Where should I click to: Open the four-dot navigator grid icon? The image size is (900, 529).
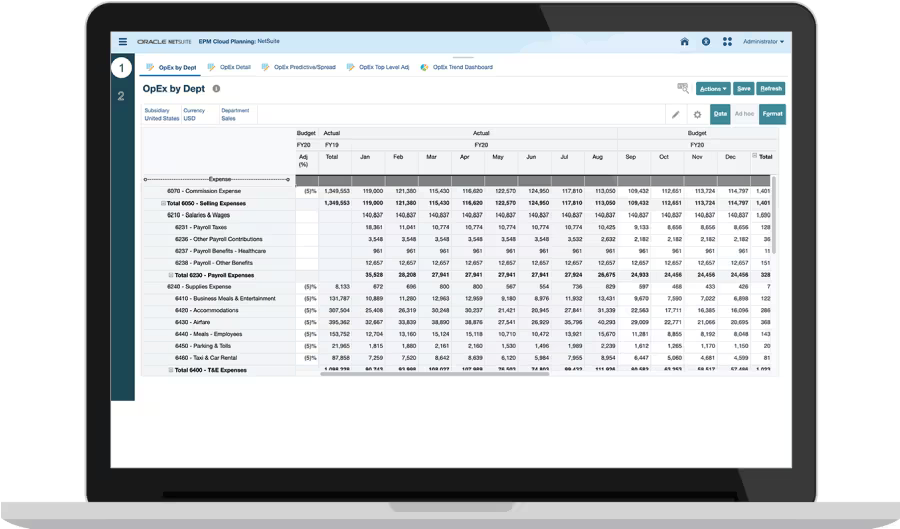(727, 42)
